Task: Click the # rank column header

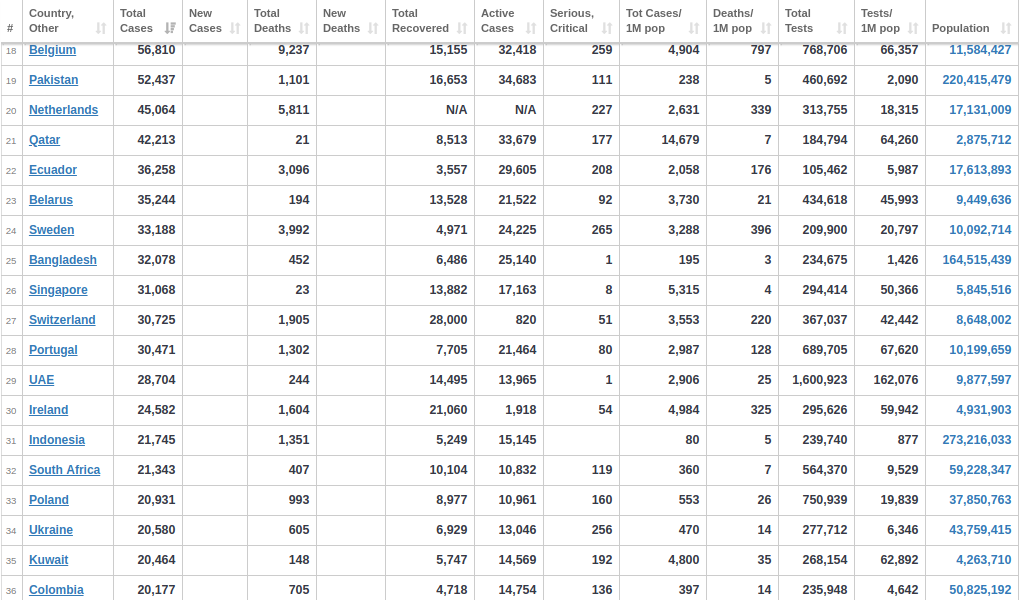Action: click(x=10, y=28)
